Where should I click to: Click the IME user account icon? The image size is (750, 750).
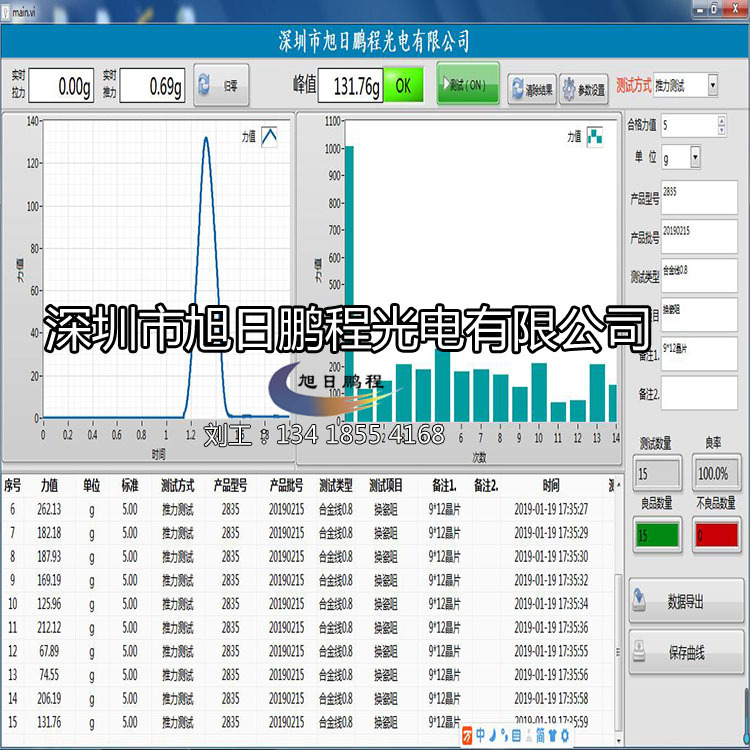(529, 736)
